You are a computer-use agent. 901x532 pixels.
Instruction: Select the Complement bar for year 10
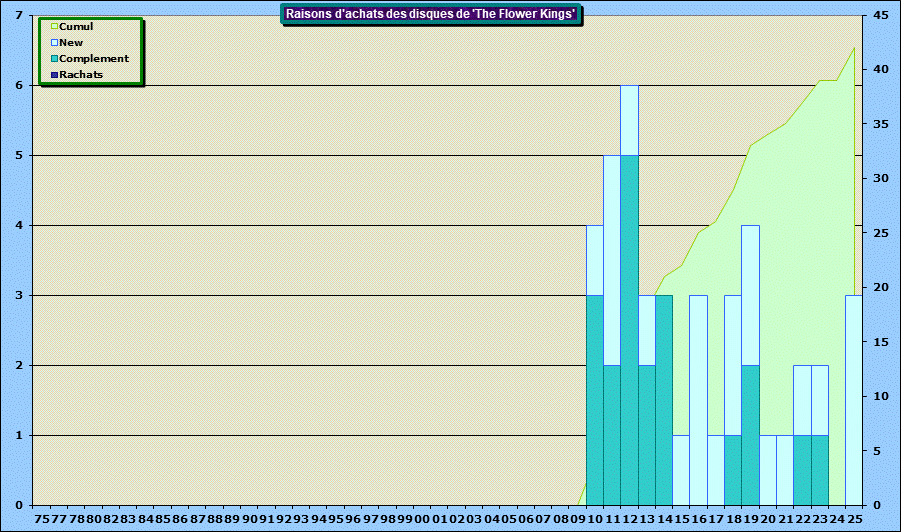[594, 400]
